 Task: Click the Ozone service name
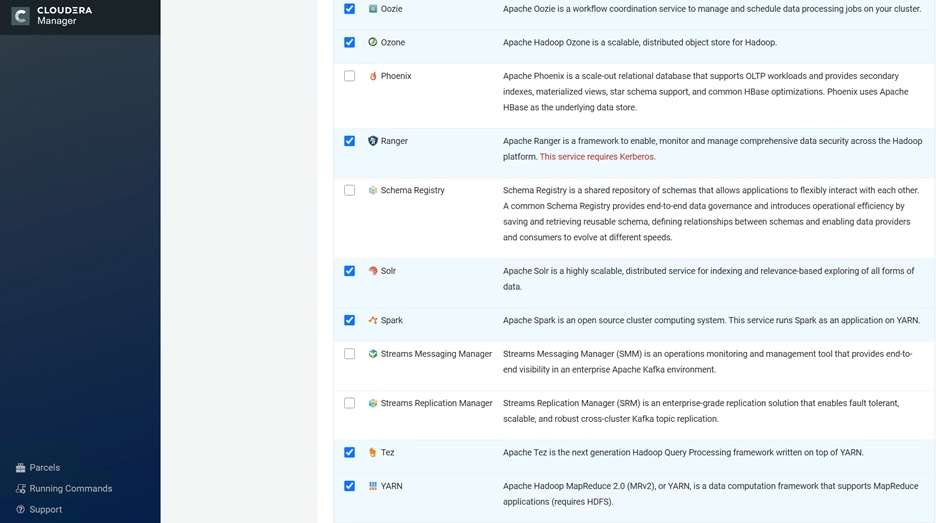393,42
